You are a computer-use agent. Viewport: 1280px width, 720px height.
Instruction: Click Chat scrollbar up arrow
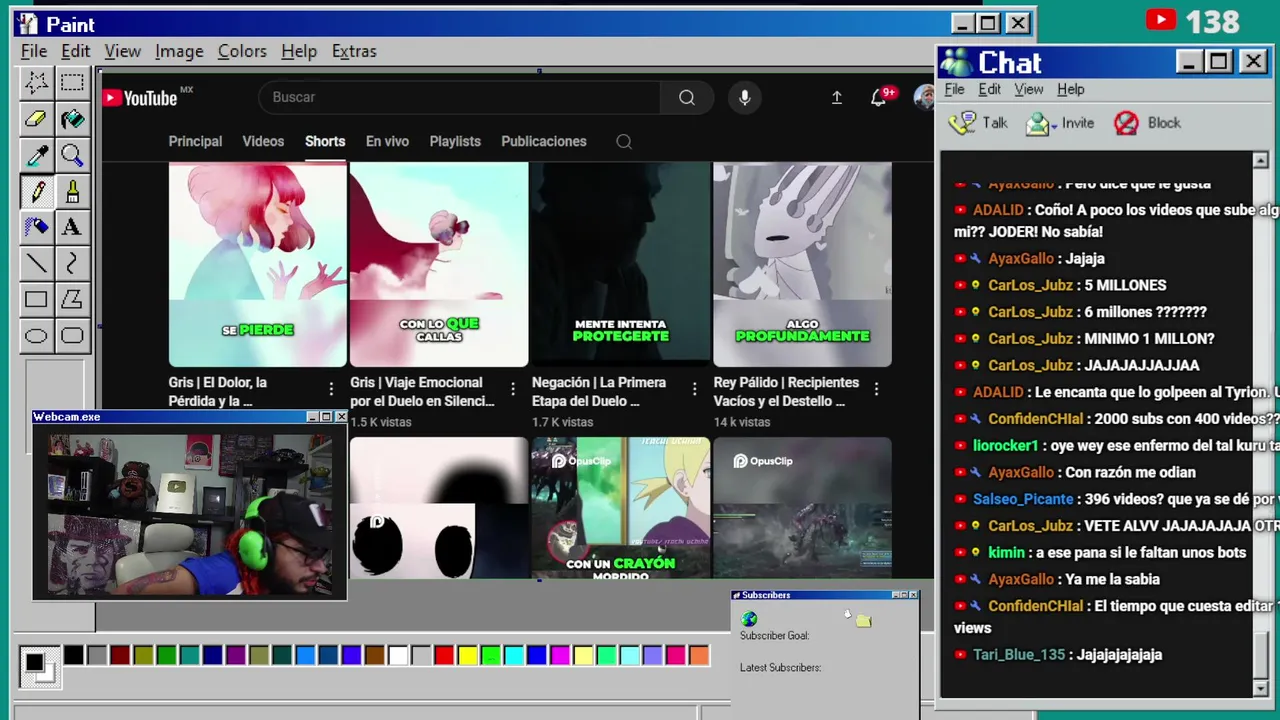1260,160
